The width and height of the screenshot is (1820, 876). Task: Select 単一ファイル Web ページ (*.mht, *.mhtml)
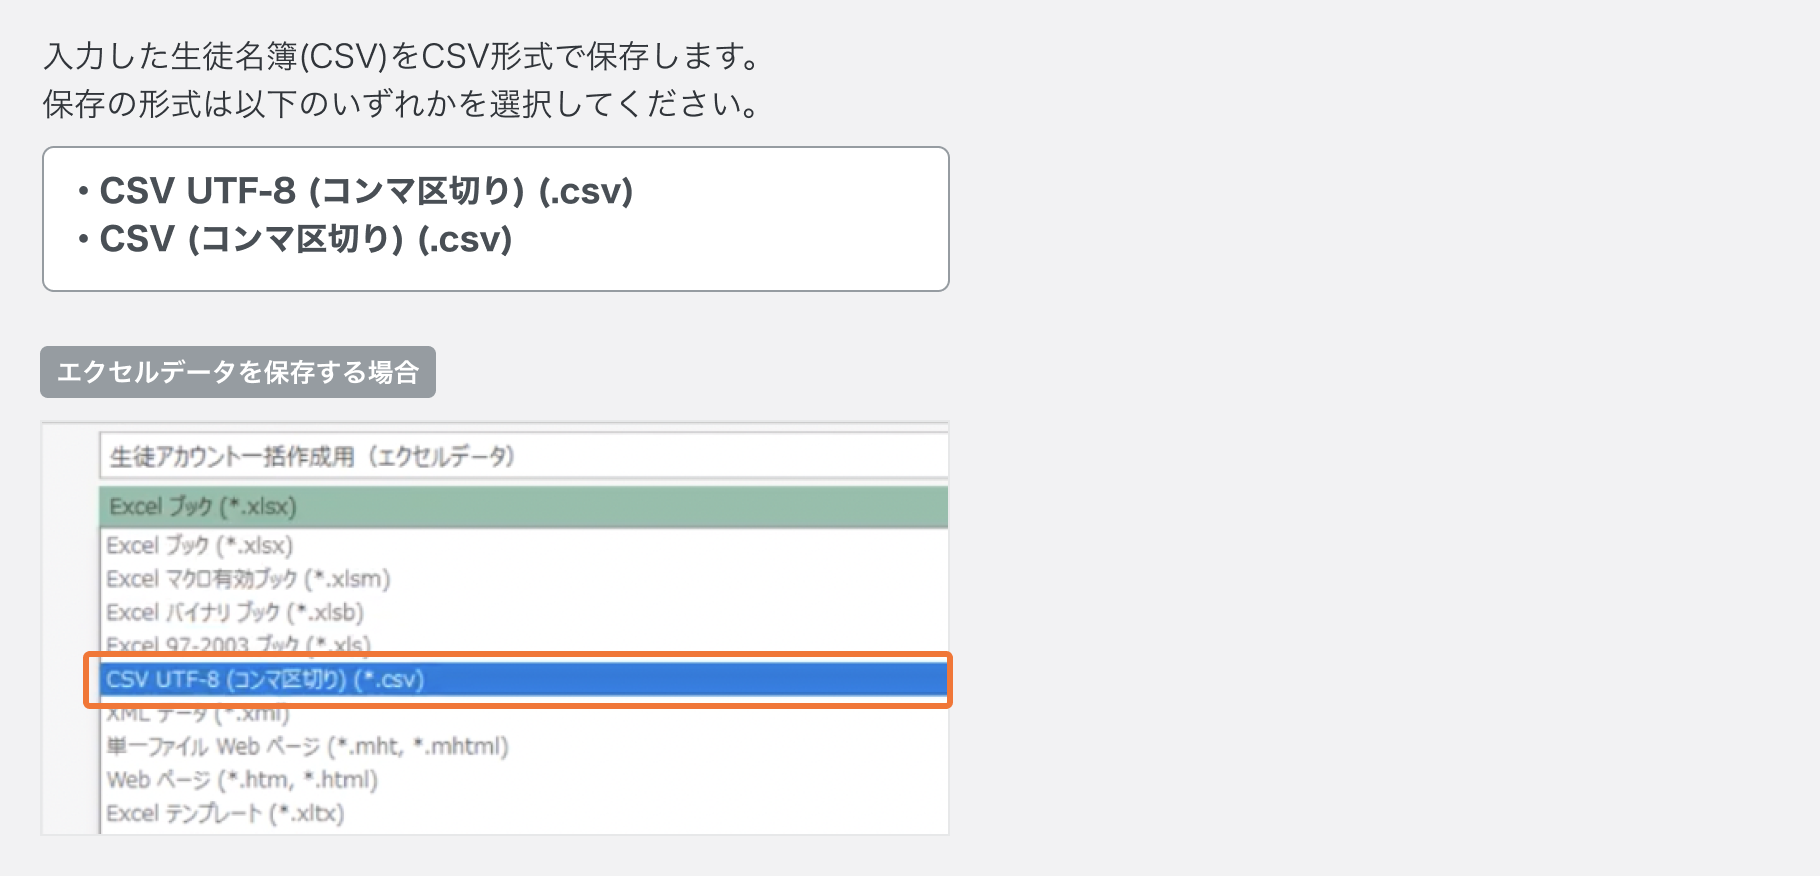(x=307, y=747)
